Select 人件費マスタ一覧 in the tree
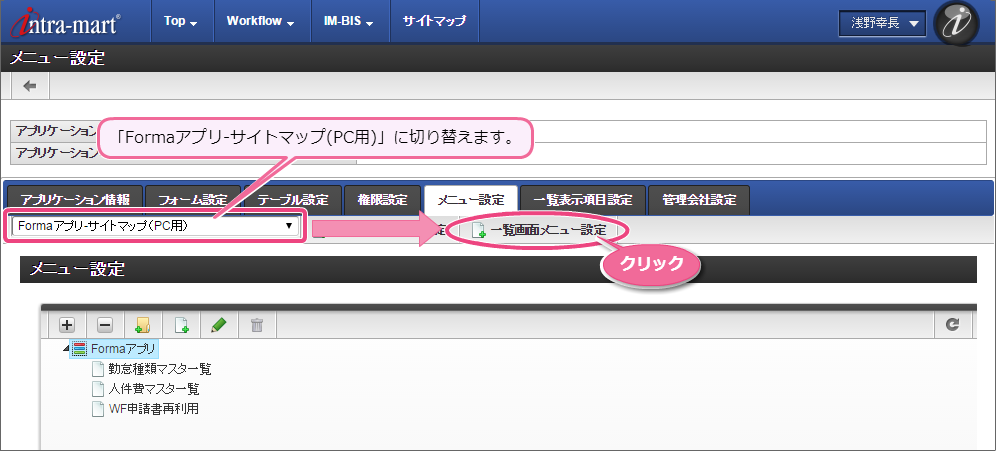Viewport: 996px width, 451px height. [x=153, y=389]
